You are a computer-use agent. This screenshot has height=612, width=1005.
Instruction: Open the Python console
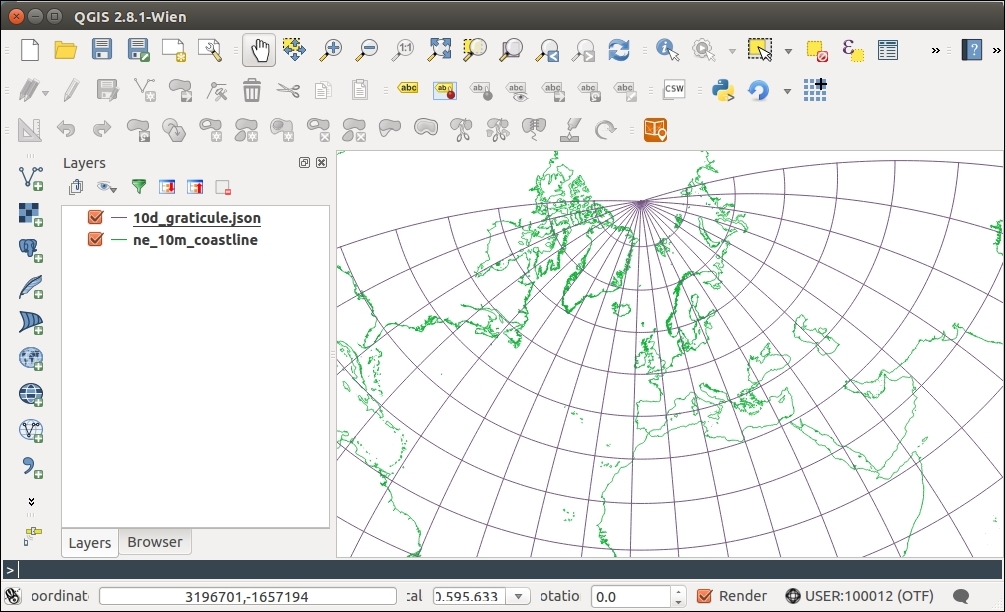point(723,90)
